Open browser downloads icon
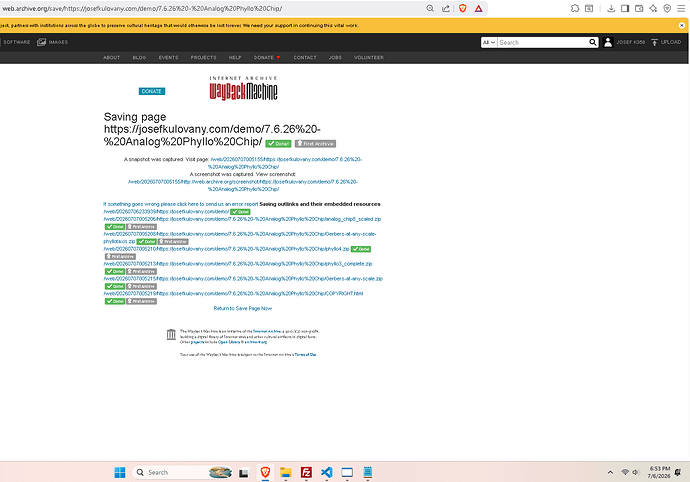690x482 pixels. pyautogui.click(x=611, y=8)
